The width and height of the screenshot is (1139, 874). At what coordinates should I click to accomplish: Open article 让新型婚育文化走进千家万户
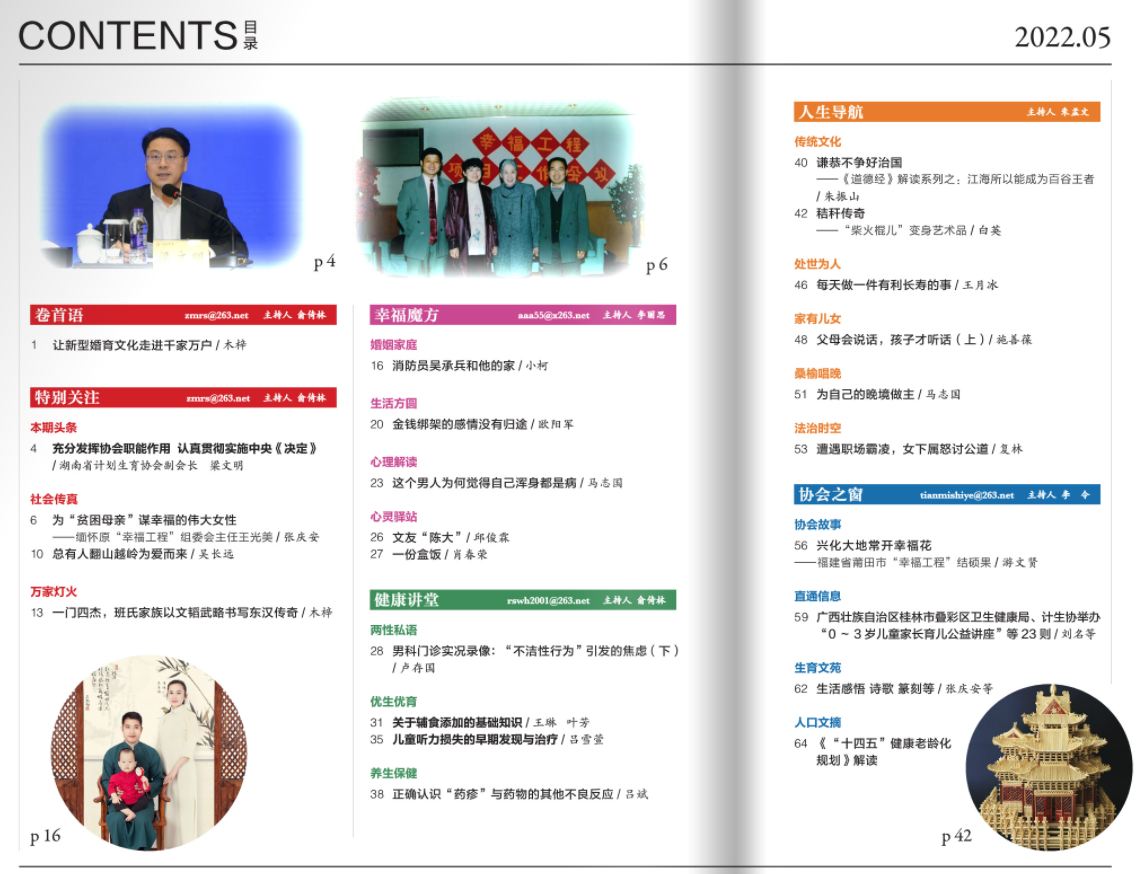point(132,345)
